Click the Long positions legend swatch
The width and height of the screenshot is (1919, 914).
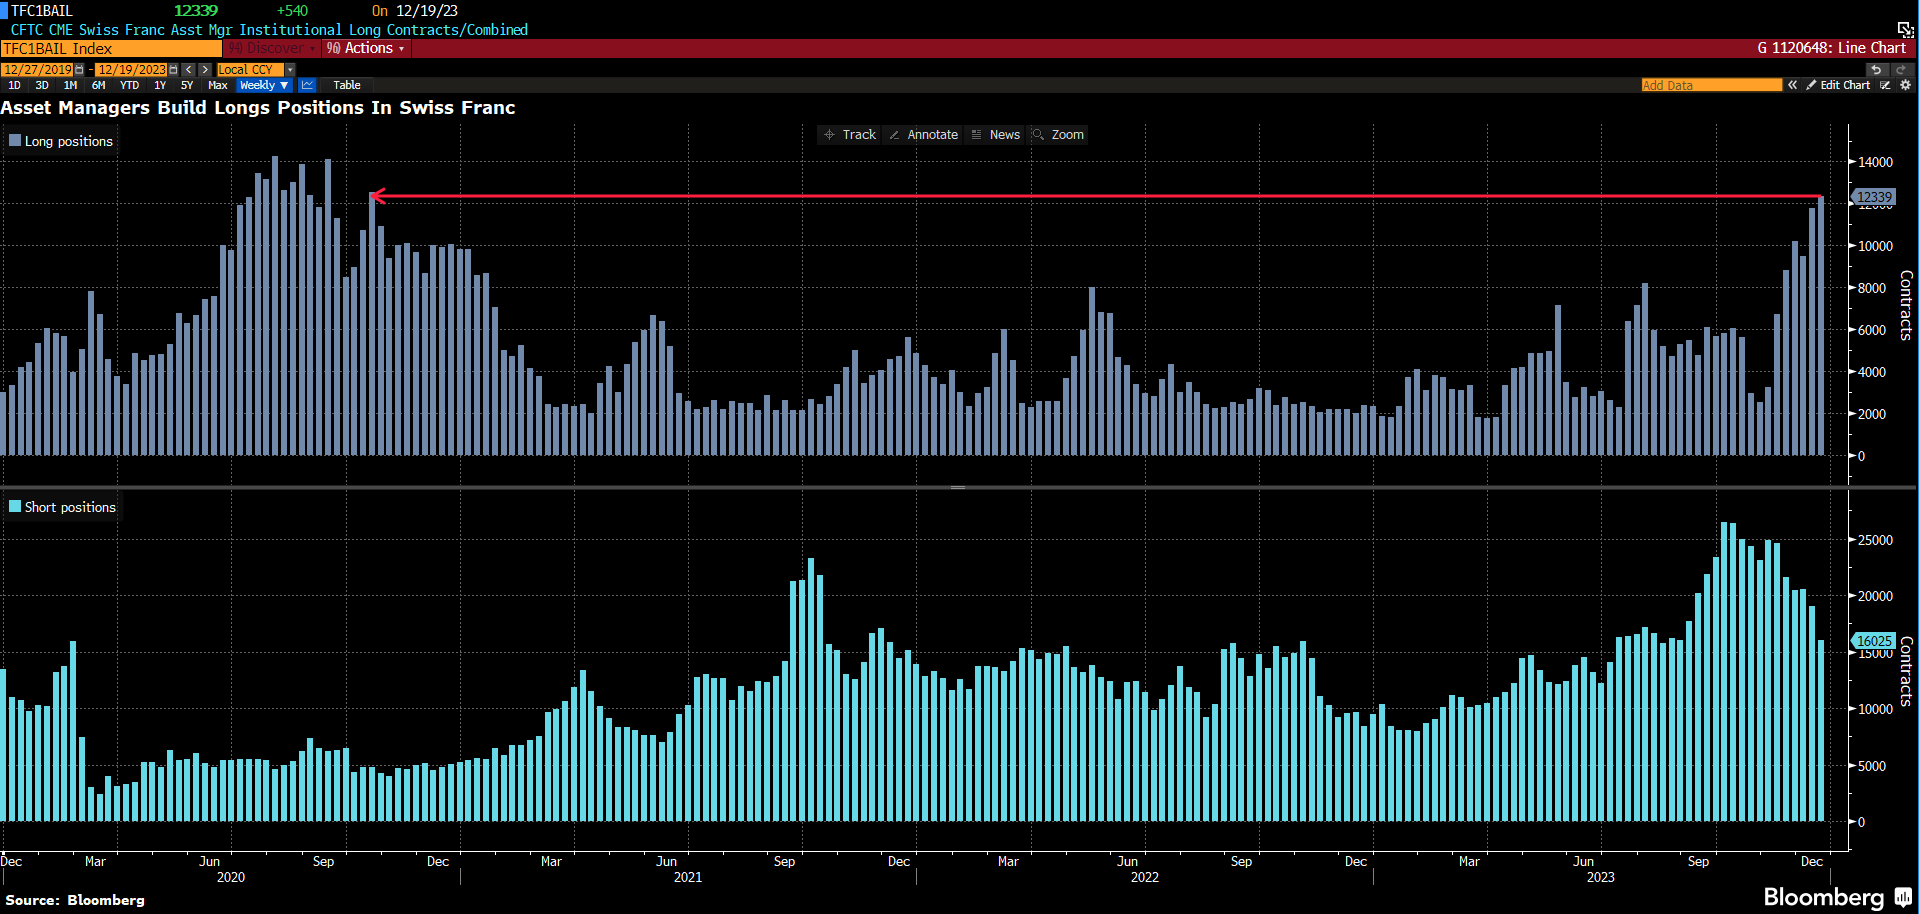click(x=15, y=141)
